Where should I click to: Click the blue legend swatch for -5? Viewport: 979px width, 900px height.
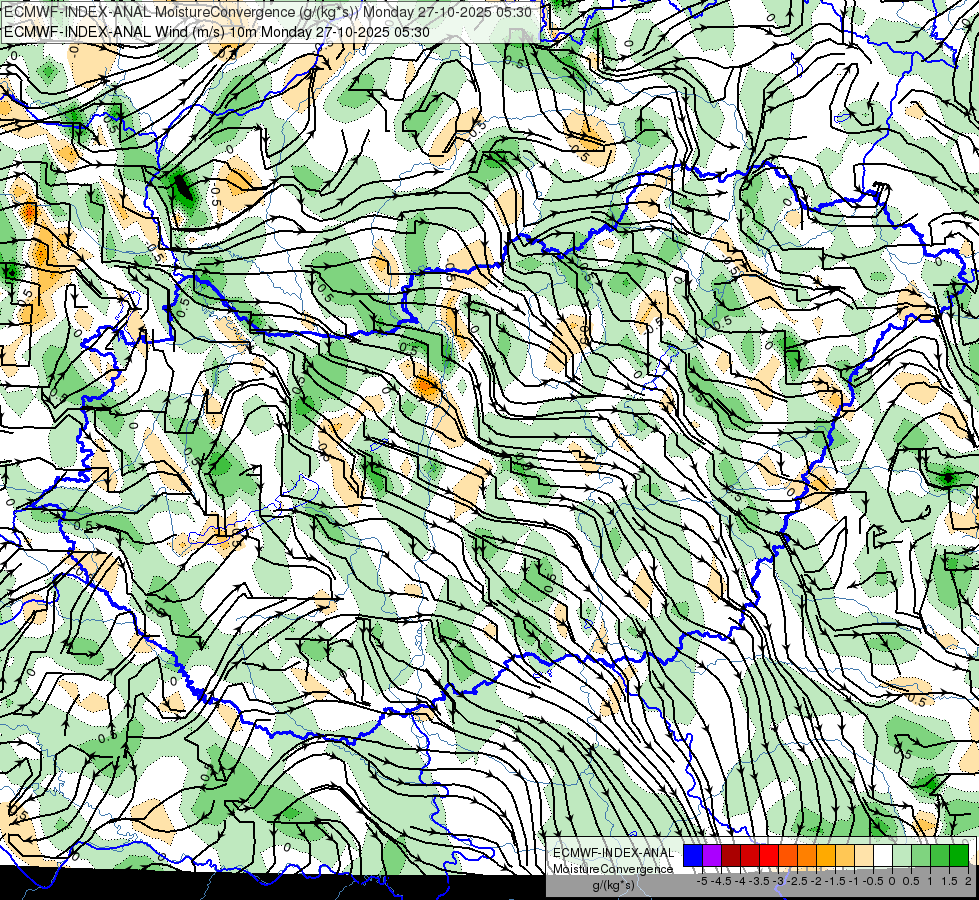pyautogui.click(x=693, y=855)
